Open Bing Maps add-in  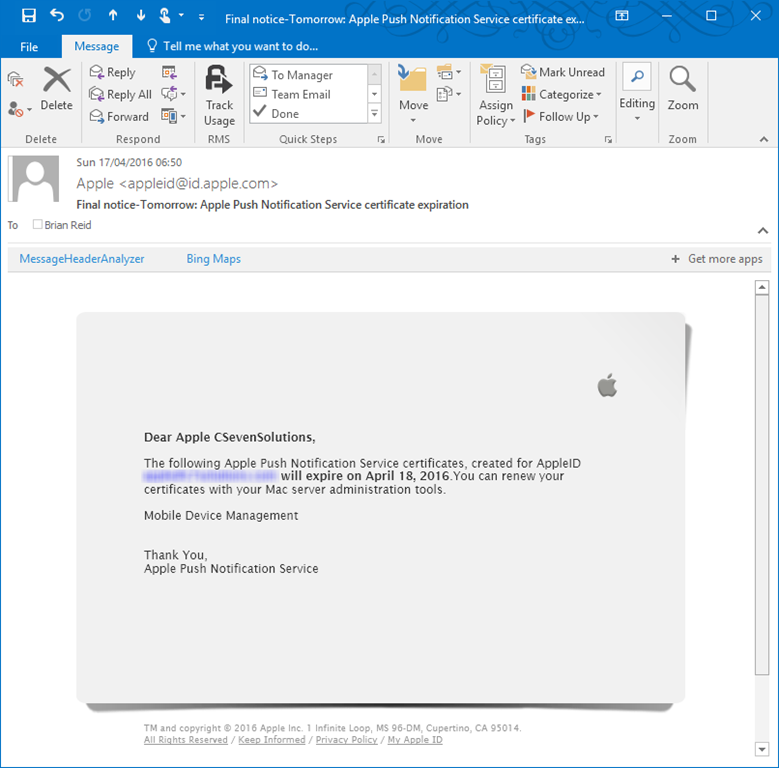214,259
